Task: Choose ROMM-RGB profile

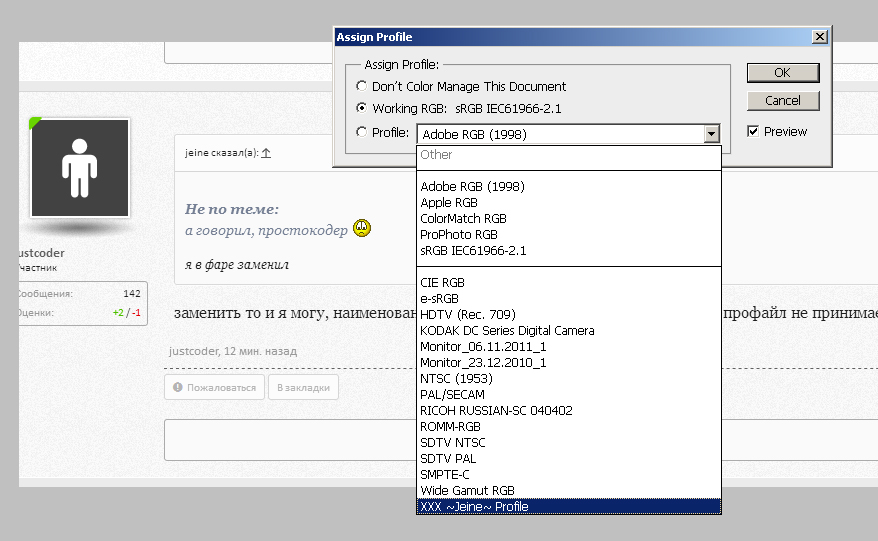Action: click(568, 427)
